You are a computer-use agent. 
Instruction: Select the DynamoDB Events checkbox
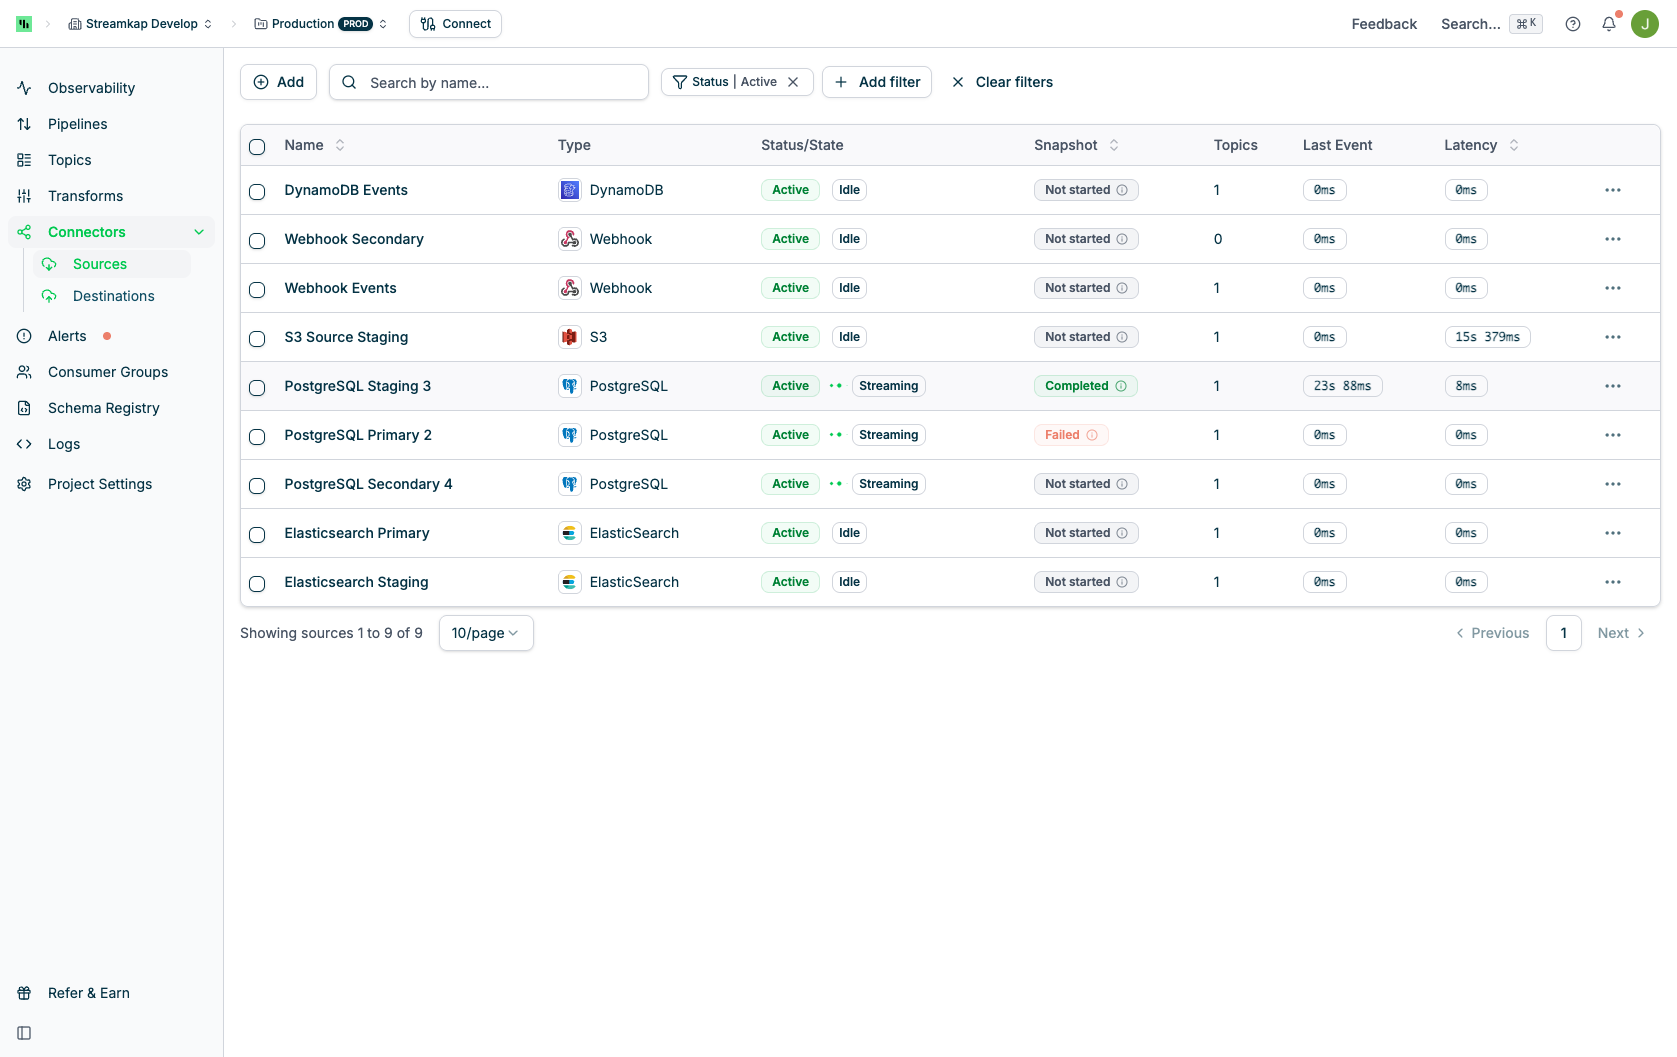[257, 192]
